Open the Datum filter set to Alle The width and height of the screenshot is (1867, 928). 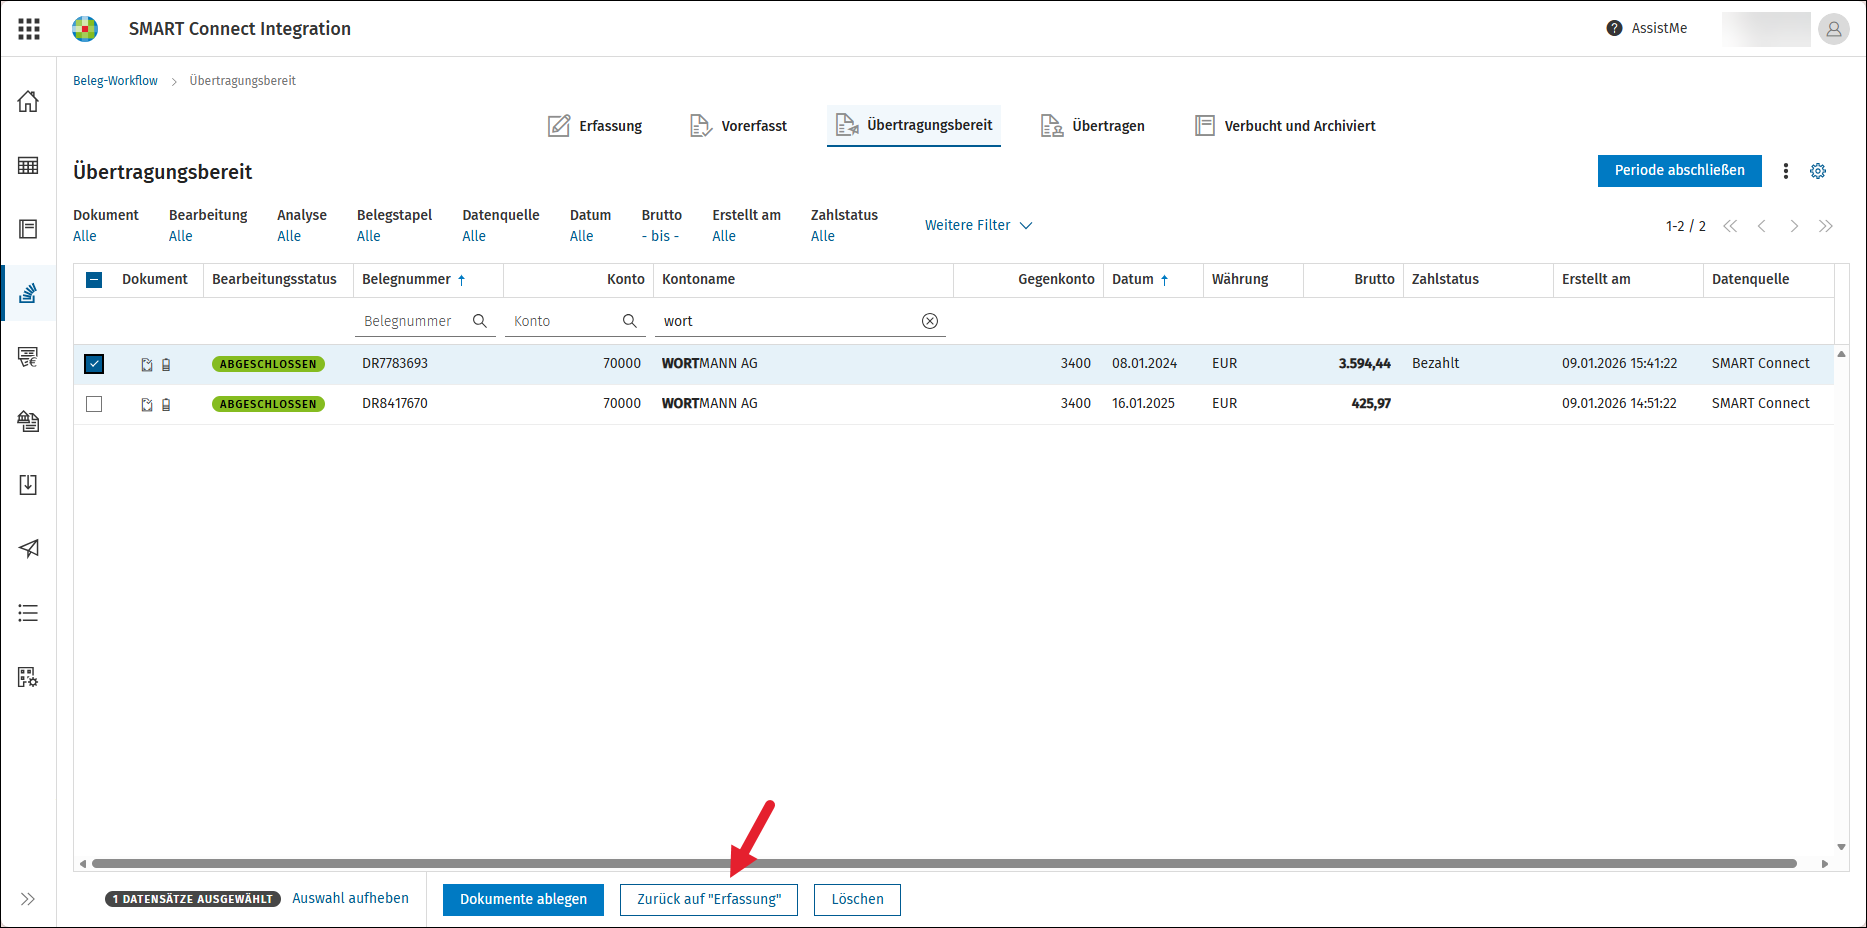point(582,236)
